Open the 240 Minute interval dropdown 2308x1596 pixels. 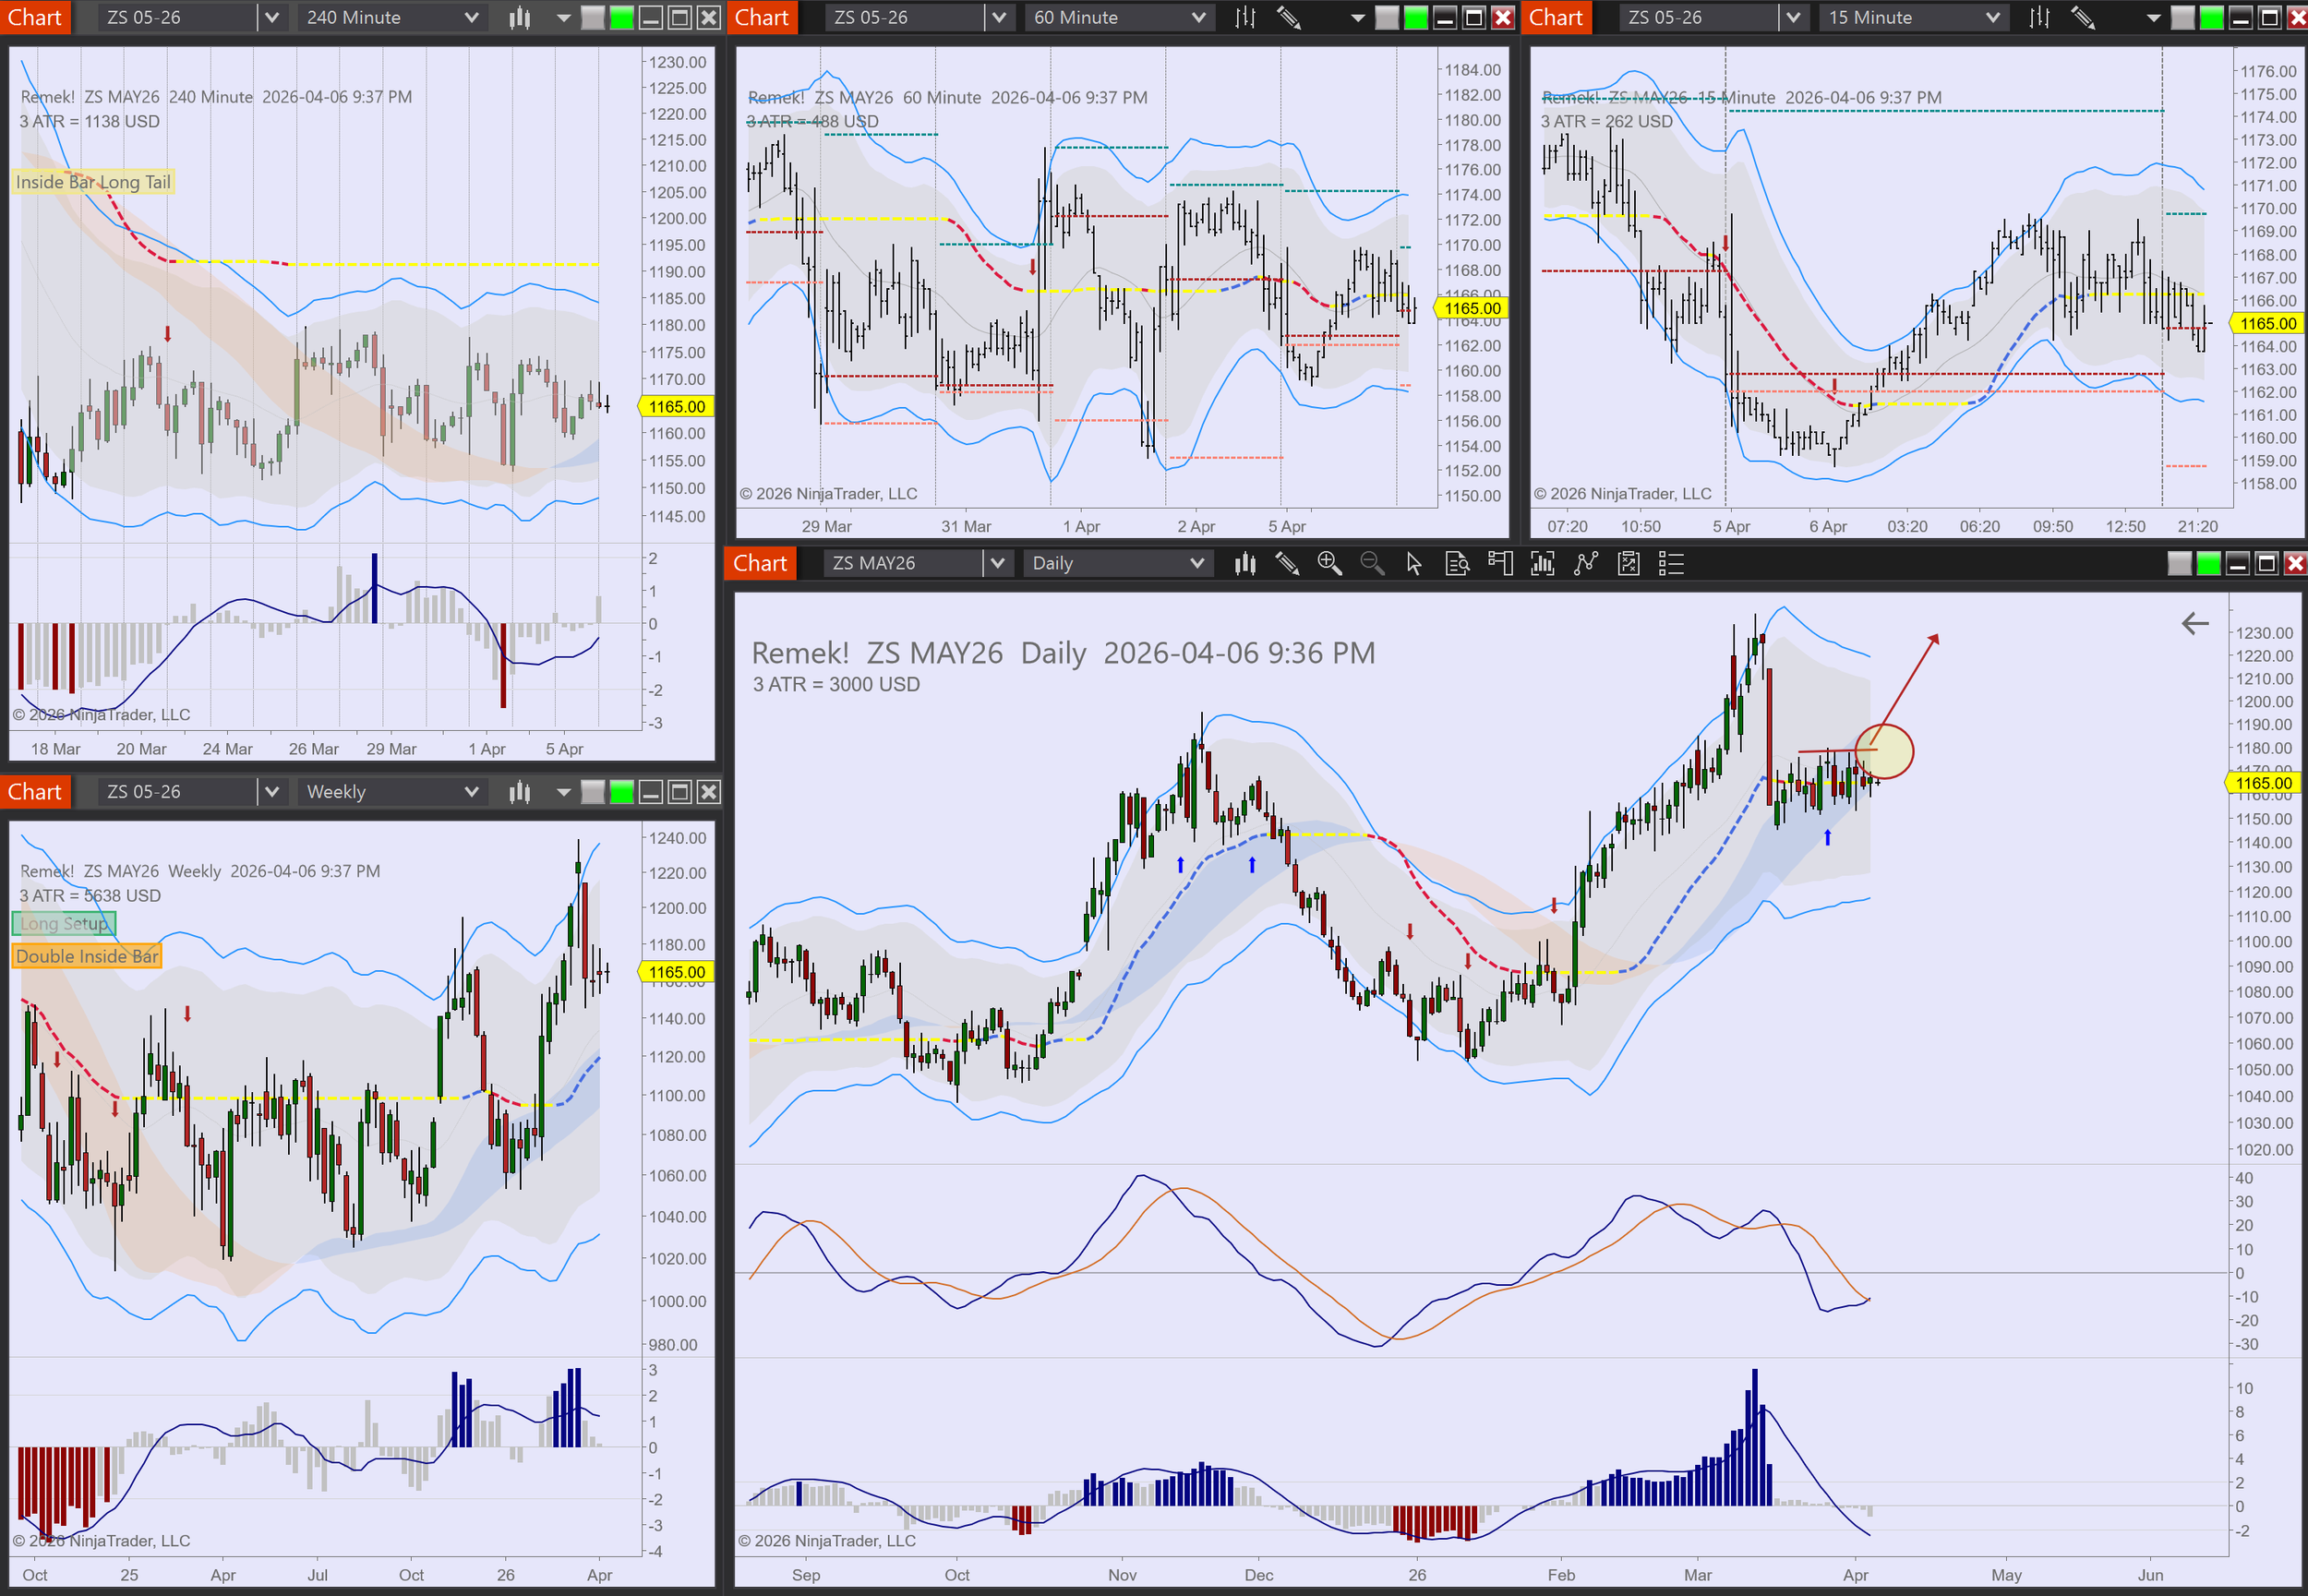[x=471, y=17]
